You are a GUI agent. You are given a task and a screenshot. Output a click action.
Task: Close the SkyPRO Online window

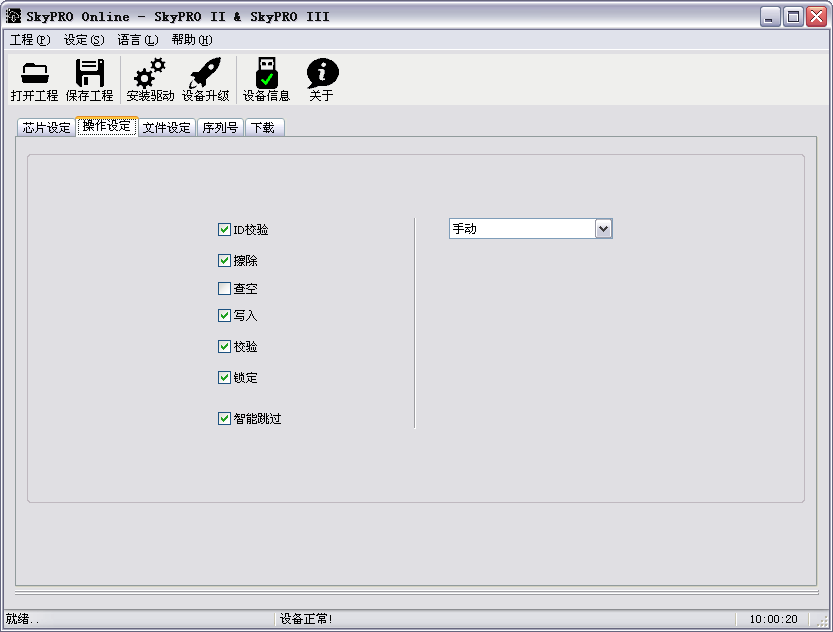click(817, 16)
